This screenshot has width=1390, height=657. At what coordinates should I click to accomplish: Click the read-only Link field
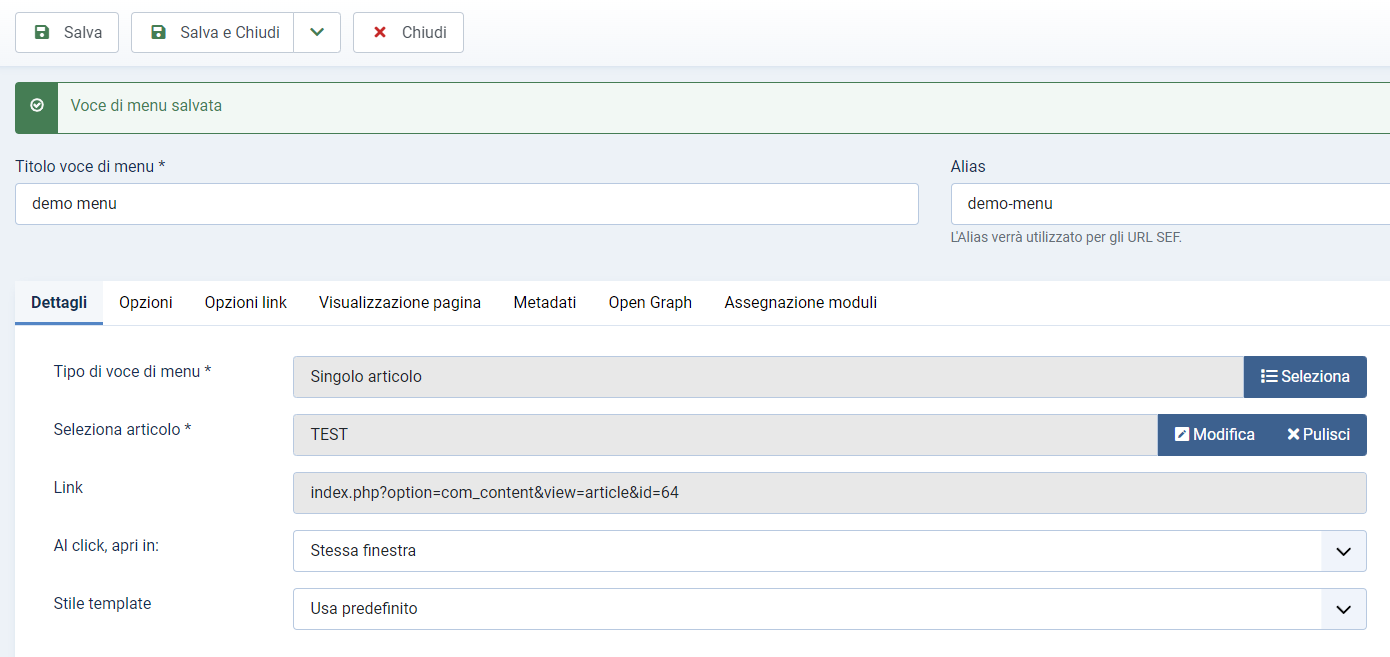click(828, 493)
